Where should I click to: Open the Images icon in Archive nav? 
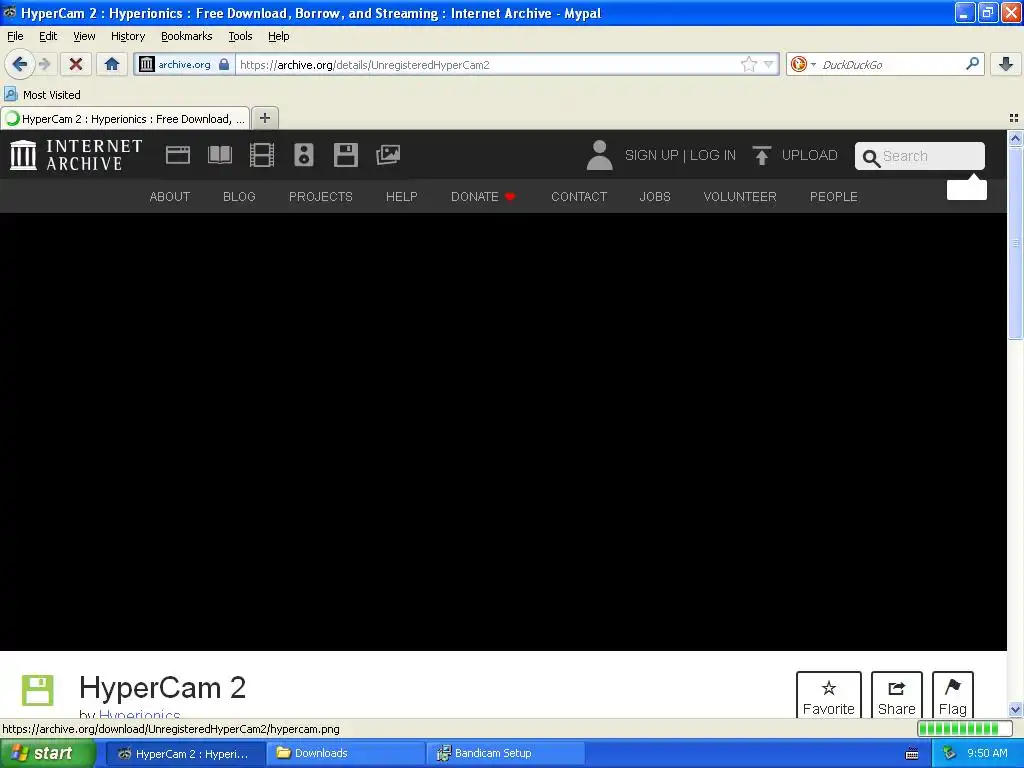pos(388,155)
